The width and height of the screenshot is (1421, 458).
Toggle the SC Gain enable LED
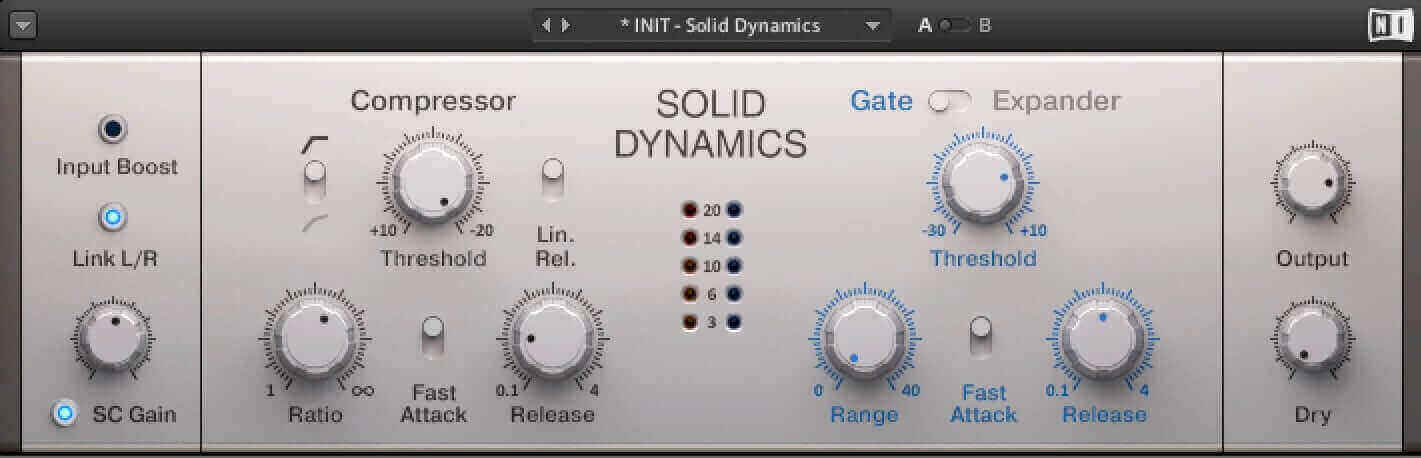click(66, 413)
